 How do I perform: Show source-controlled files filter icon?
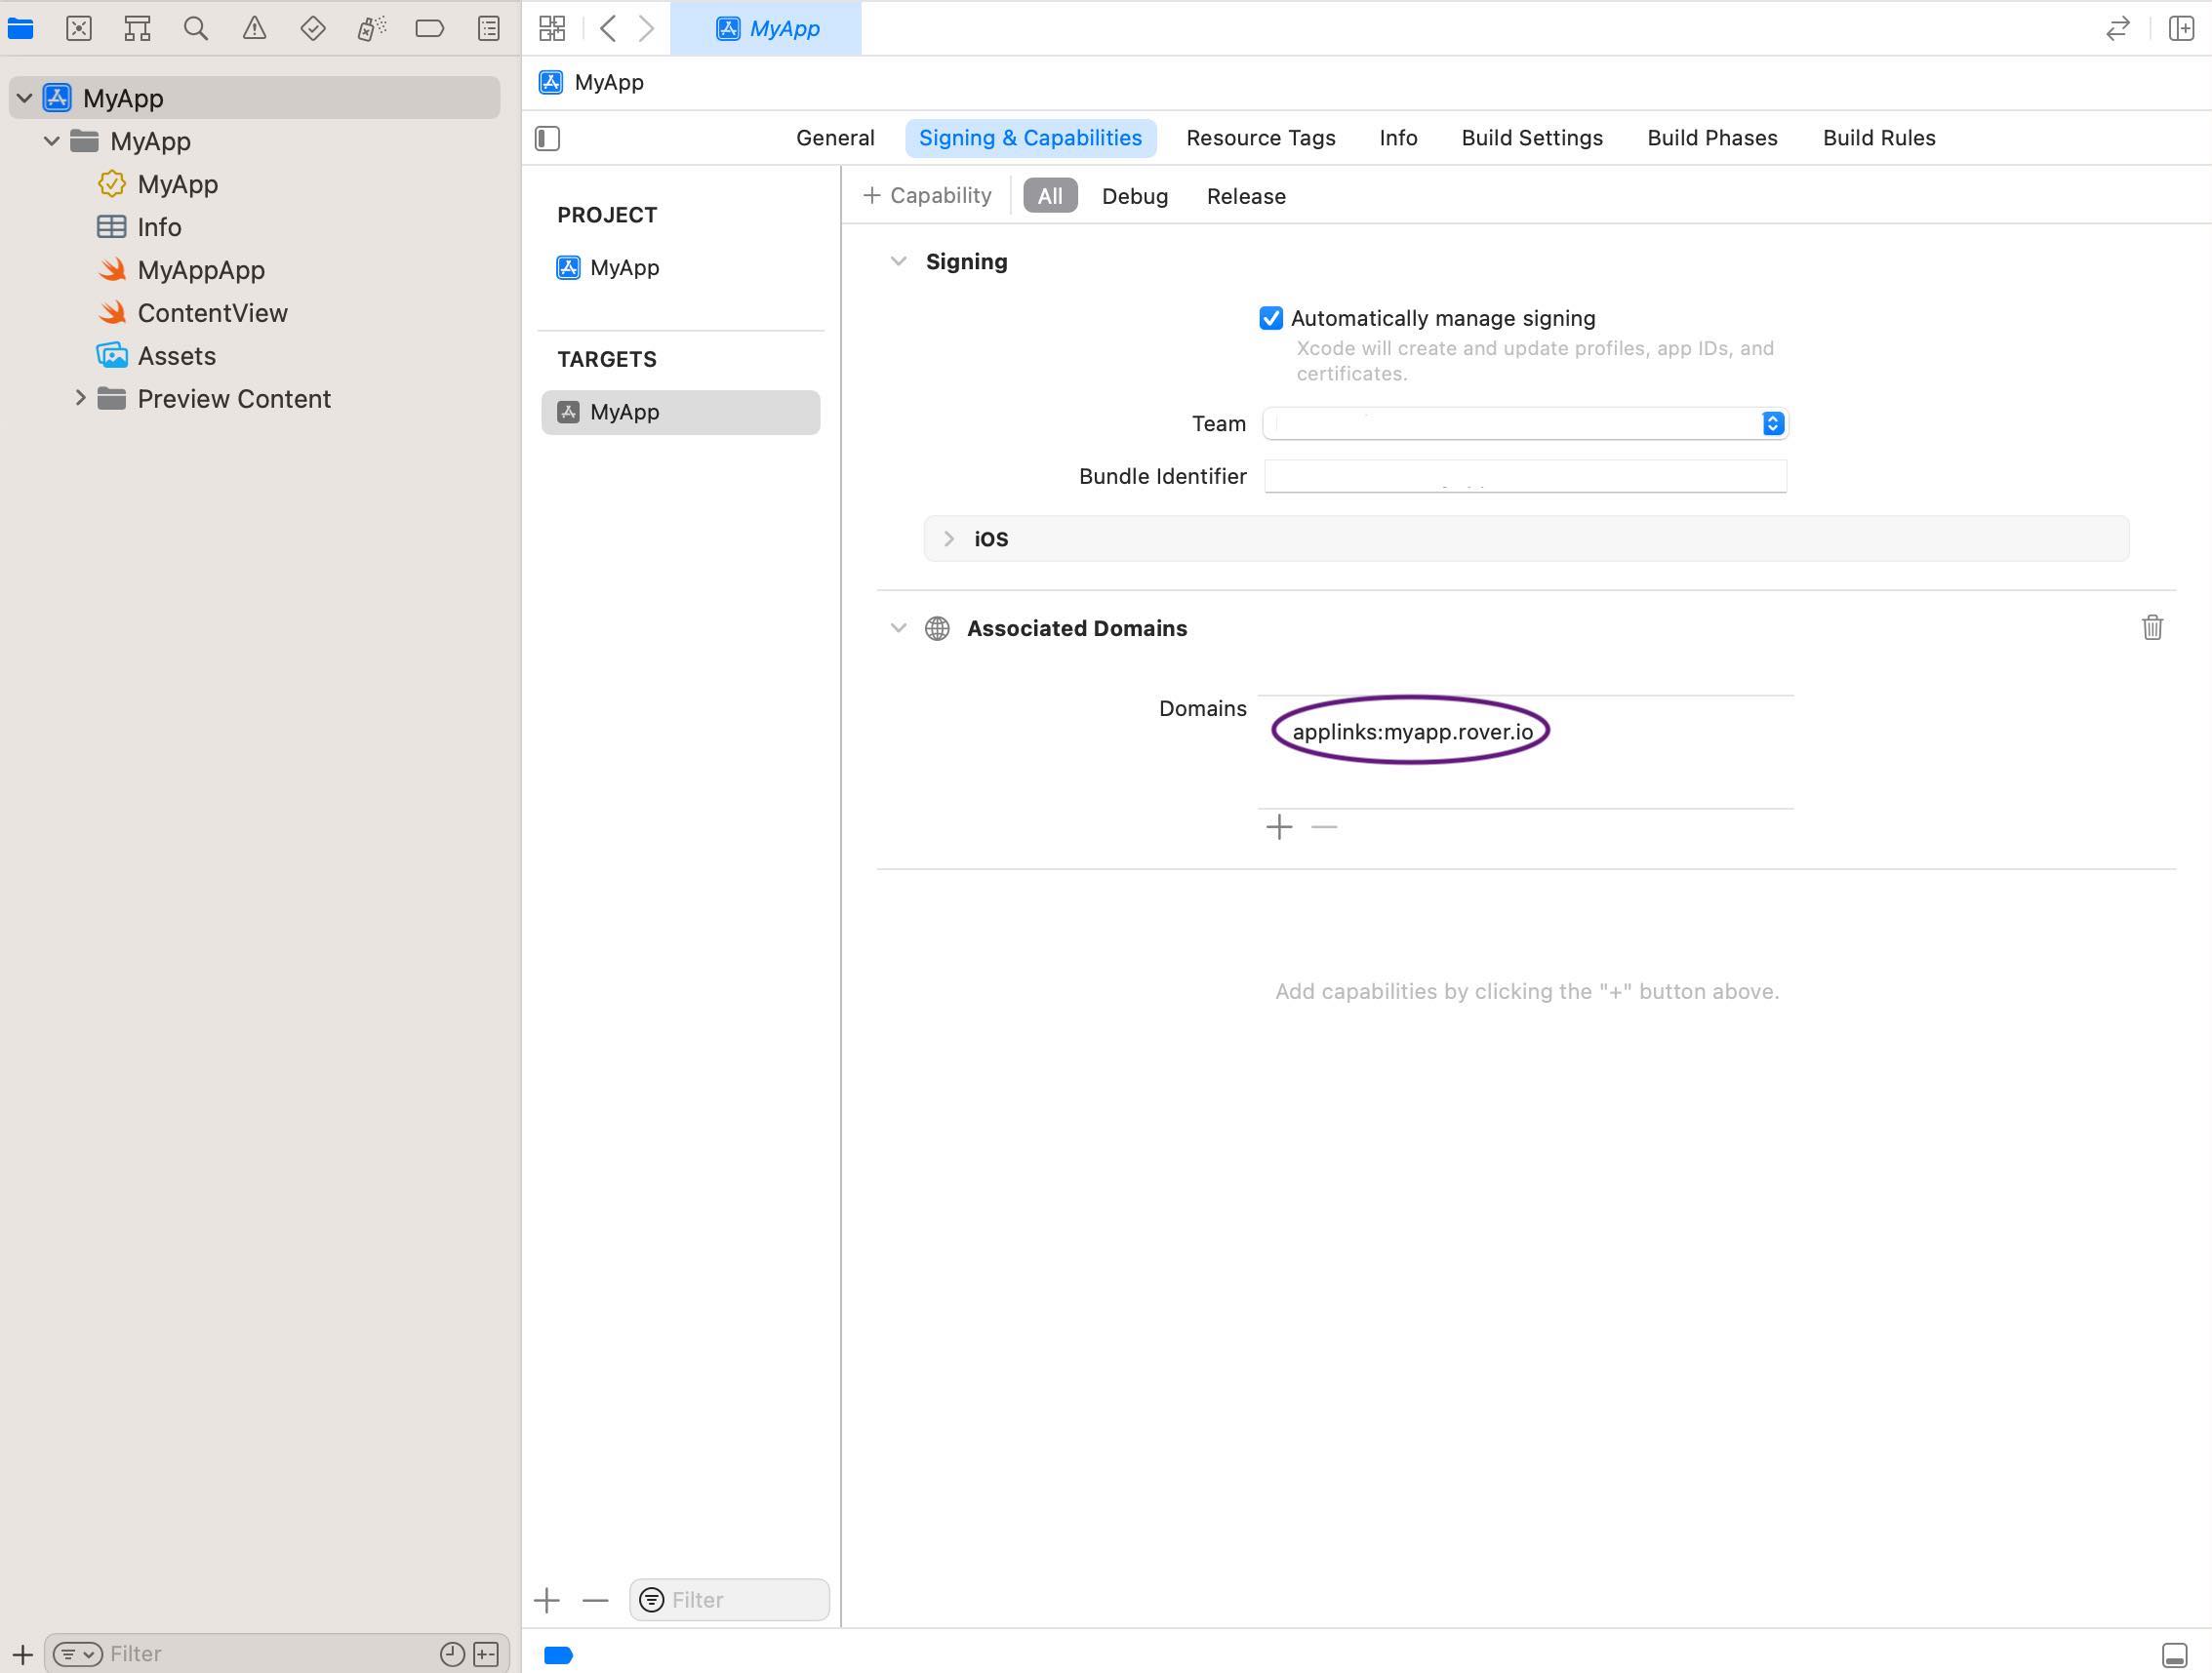click(x=486, y=1654)
